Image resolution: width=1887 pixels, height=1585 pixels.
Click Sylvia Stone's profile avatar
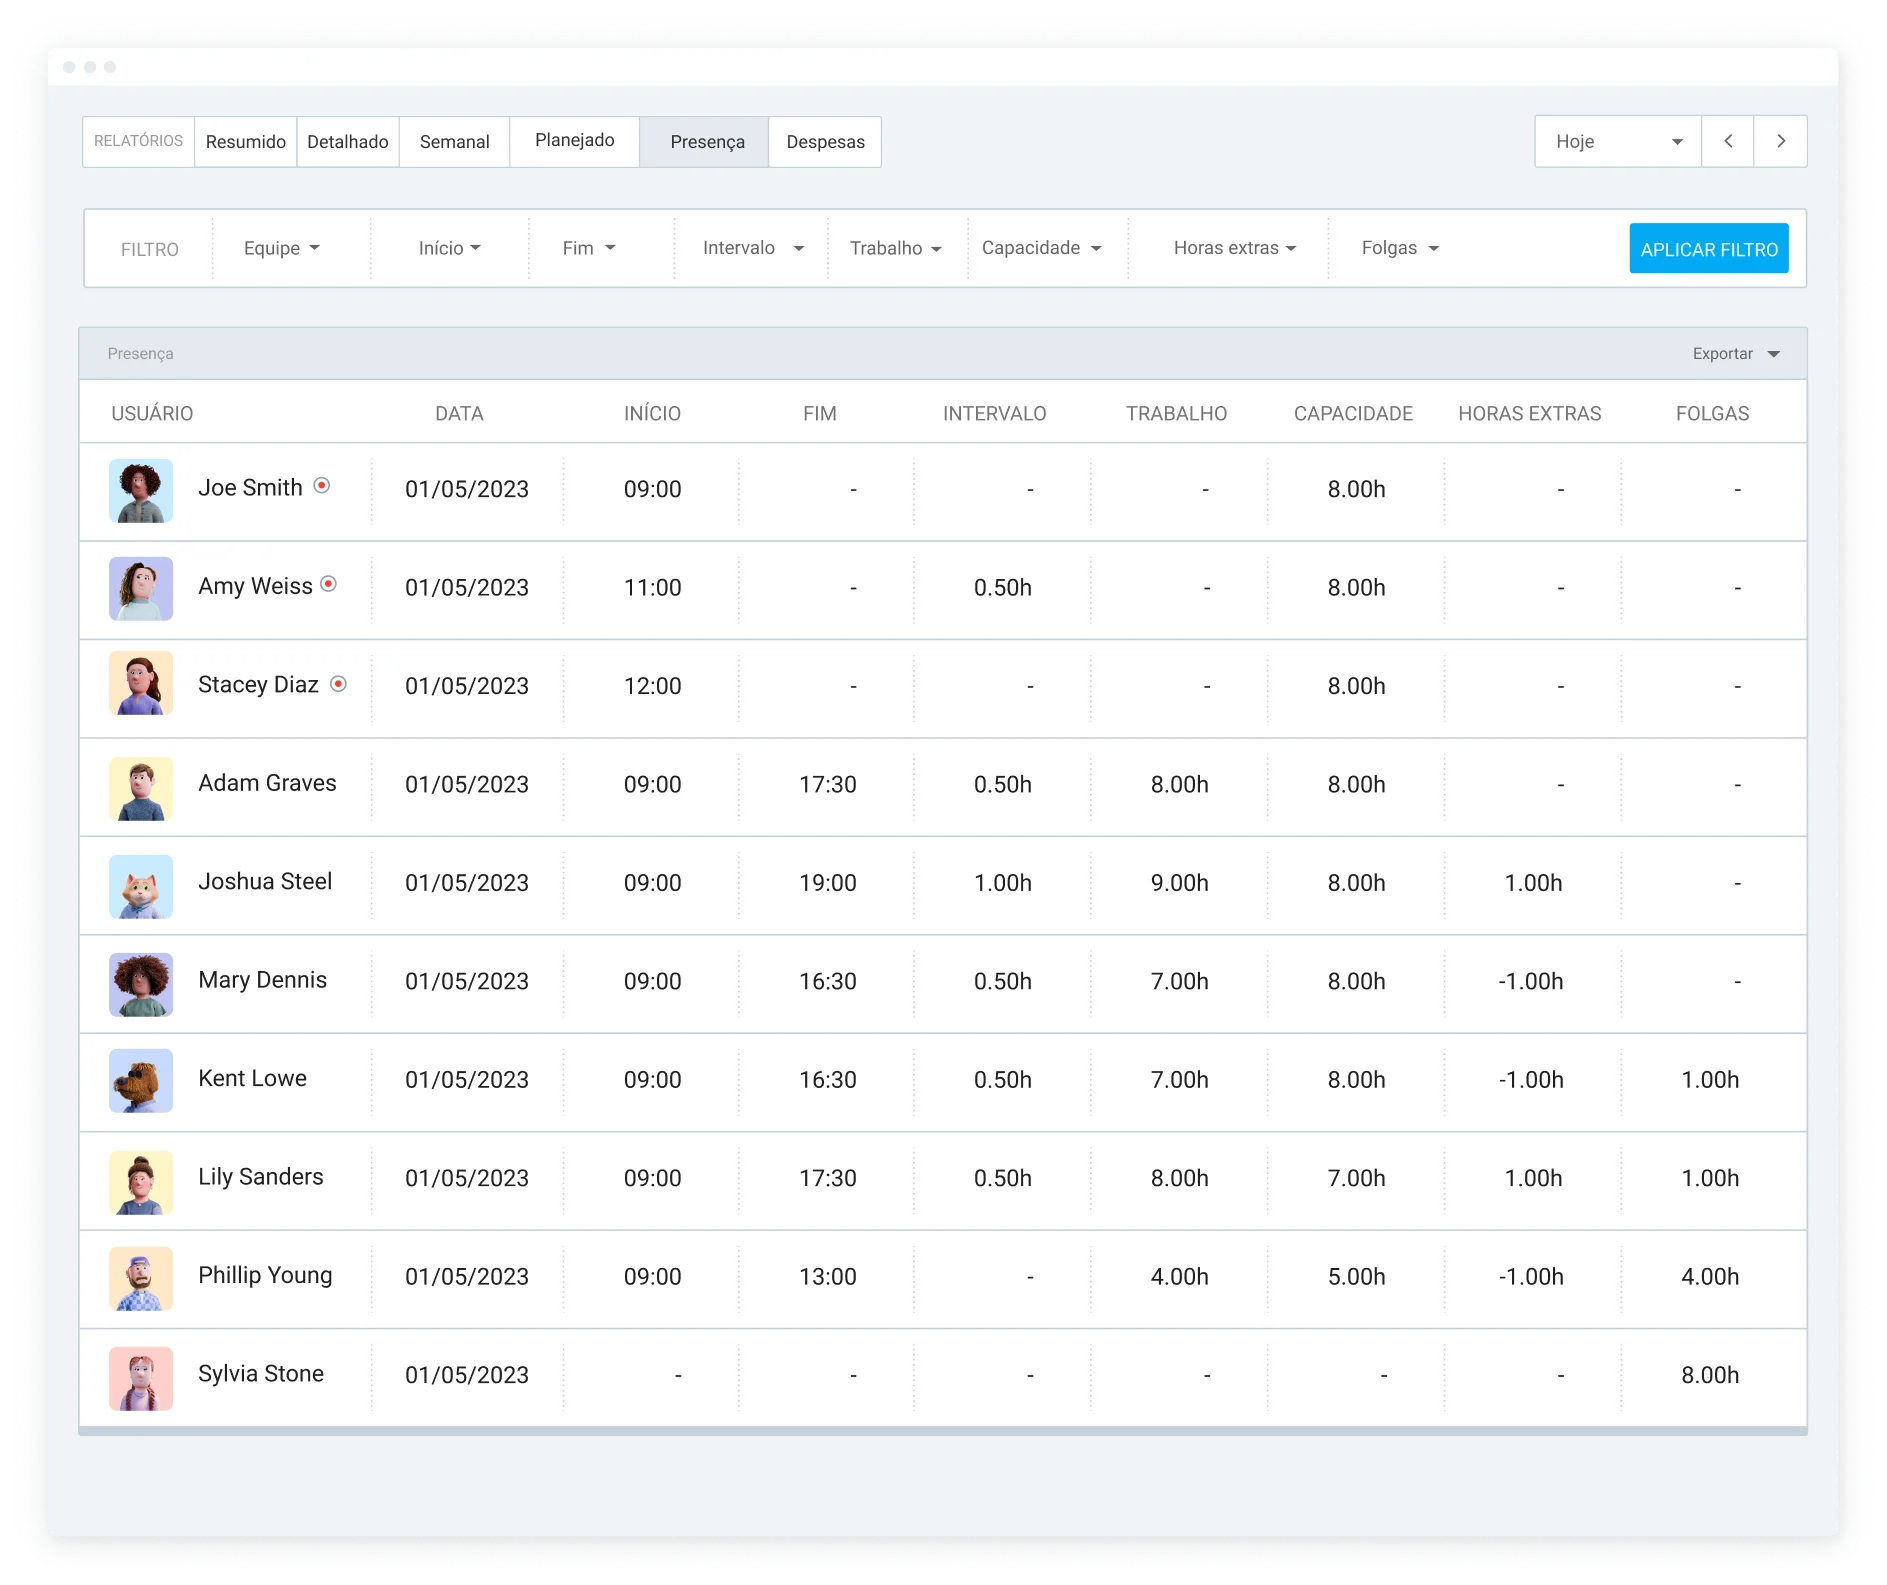click(140, 1377)
